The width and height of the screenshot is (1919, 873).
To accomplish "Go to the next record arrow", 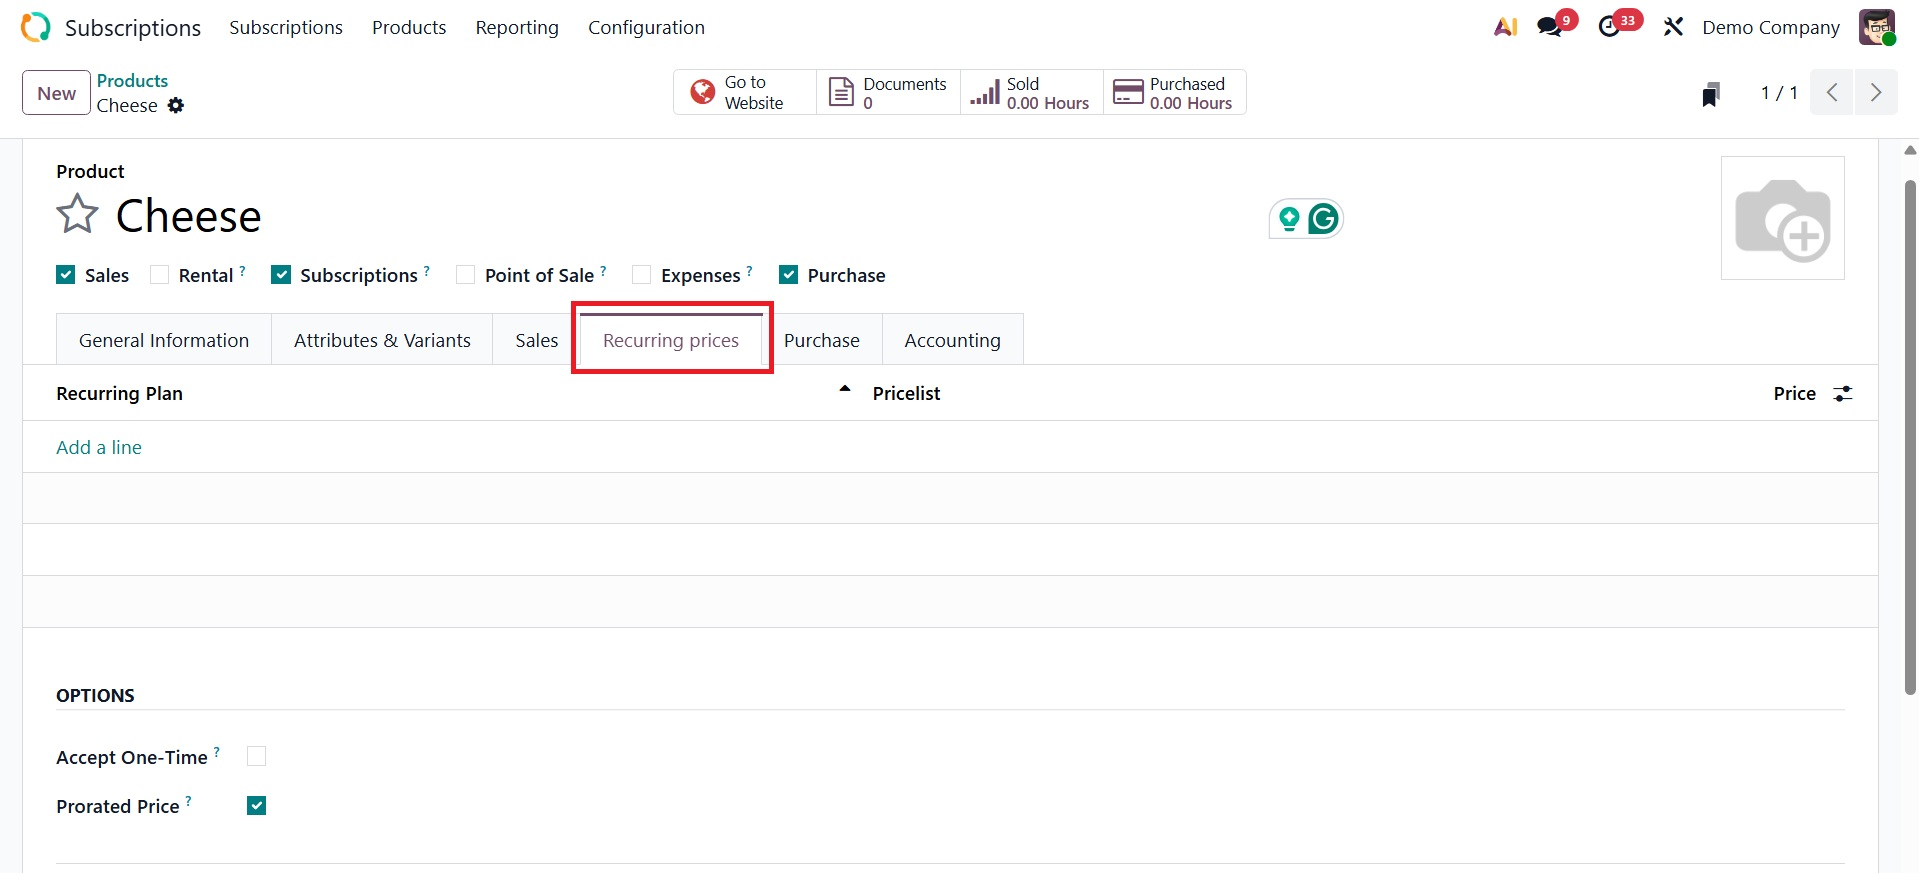I will coord(1876,93).
